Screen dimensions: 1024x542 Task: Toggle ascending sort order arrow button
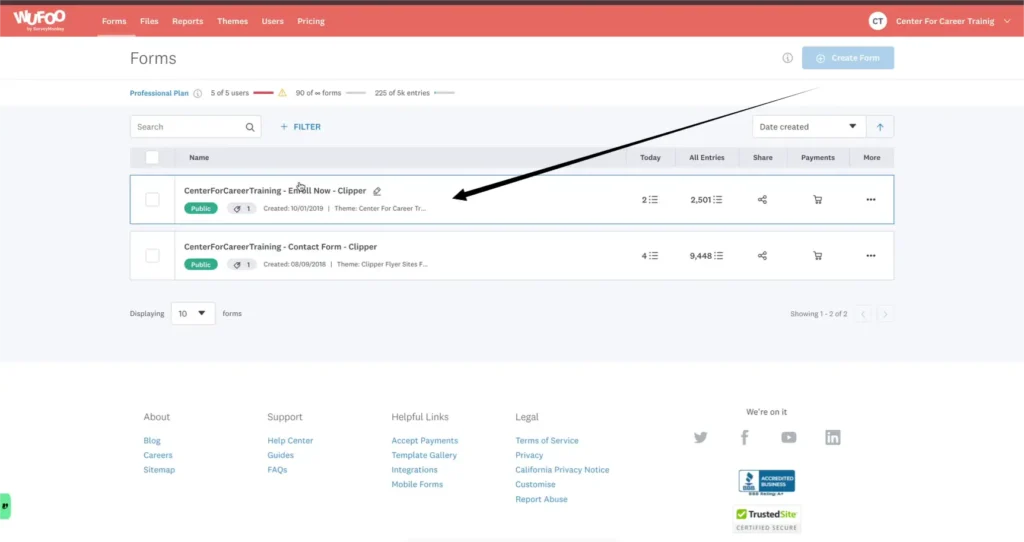[x=881, y=127]
